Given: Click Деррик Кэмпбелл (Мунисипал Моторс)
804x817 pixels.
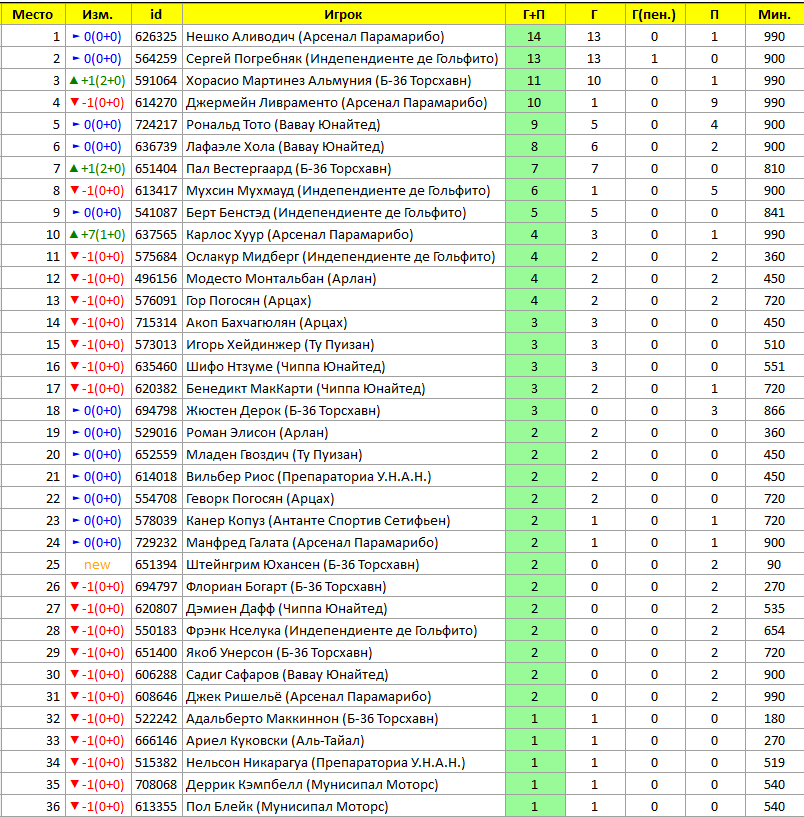Looking at the screenshot, I should coord(312,785).
